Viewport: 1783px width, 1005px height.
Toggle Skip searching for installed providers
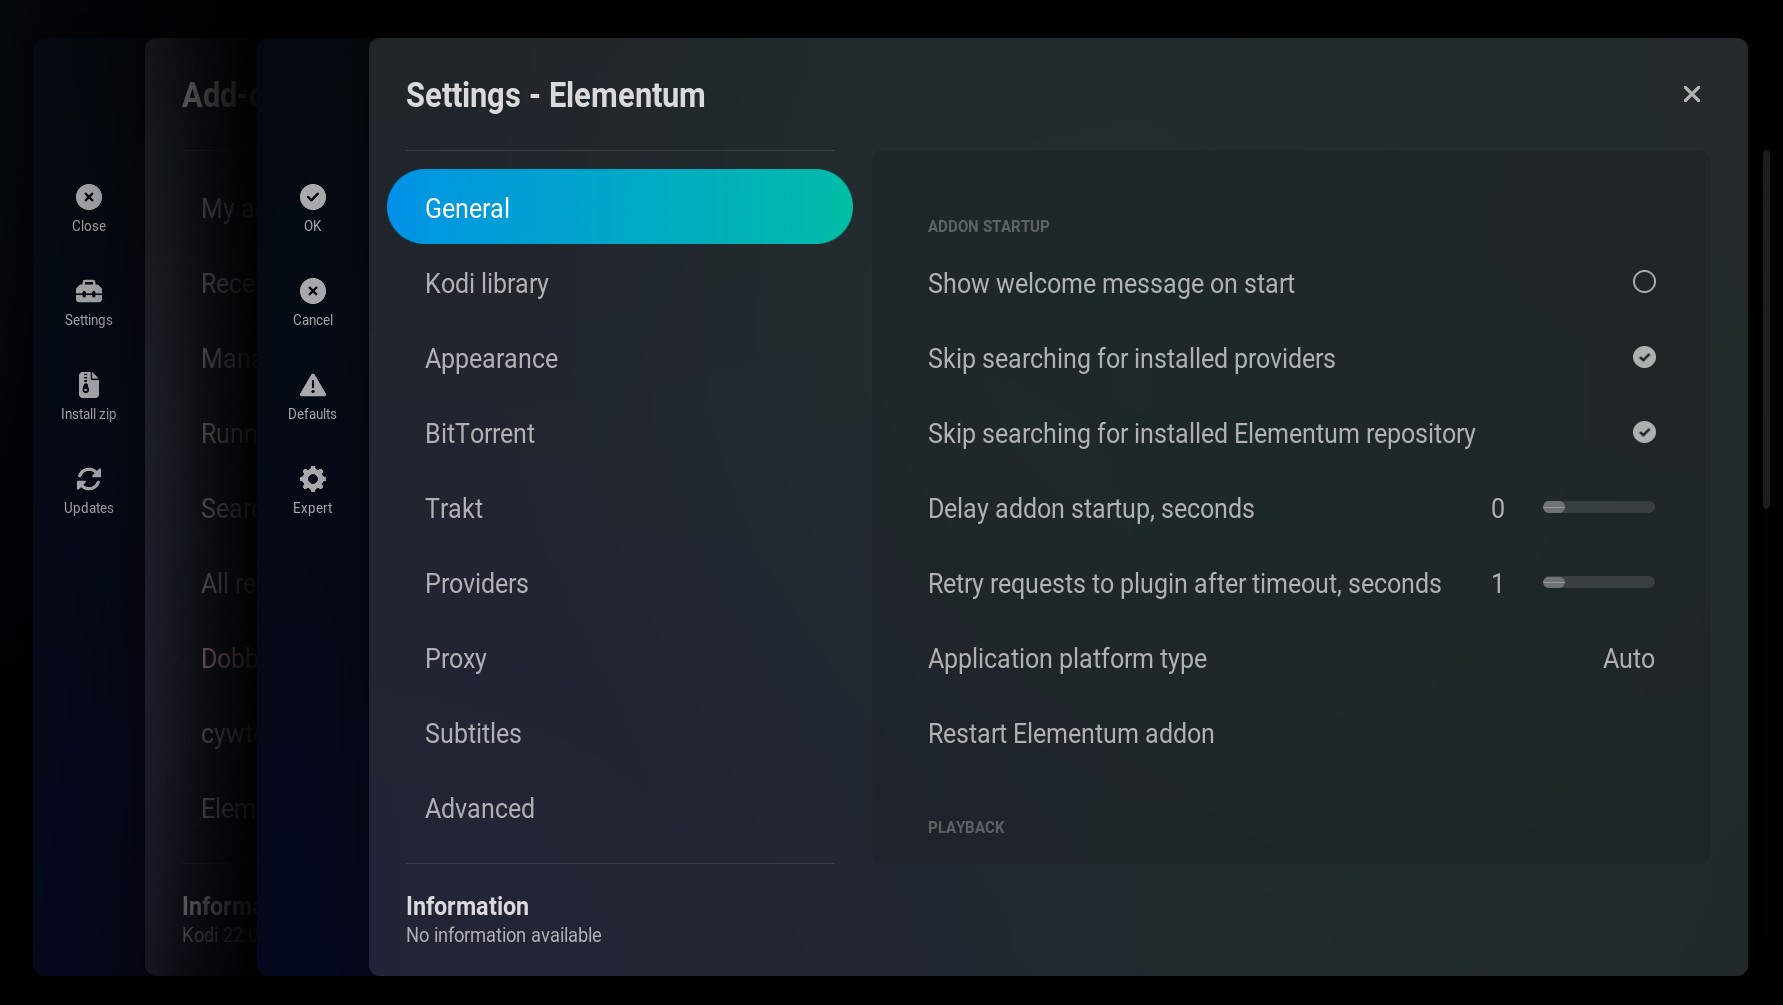pos(1643,358)
